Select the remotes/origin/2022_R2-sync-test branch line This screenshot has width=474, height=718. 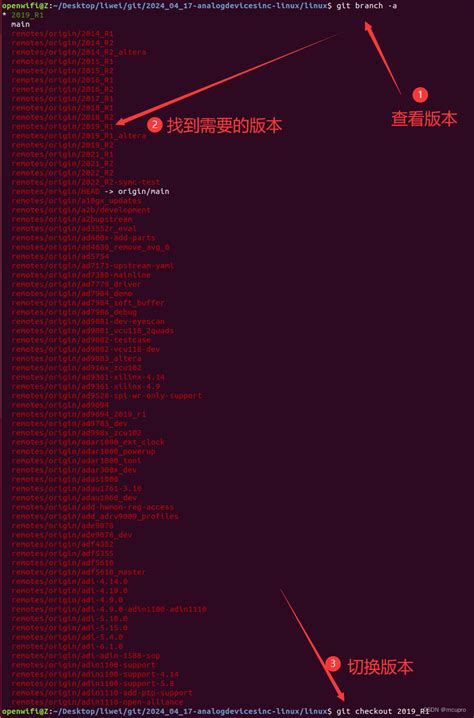click(86, 182)
